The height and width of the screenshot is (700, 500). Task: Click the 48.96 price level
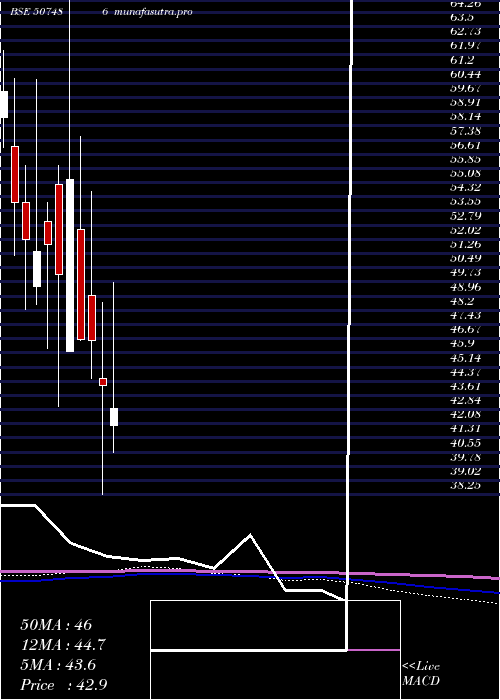[x=465, y=287]
